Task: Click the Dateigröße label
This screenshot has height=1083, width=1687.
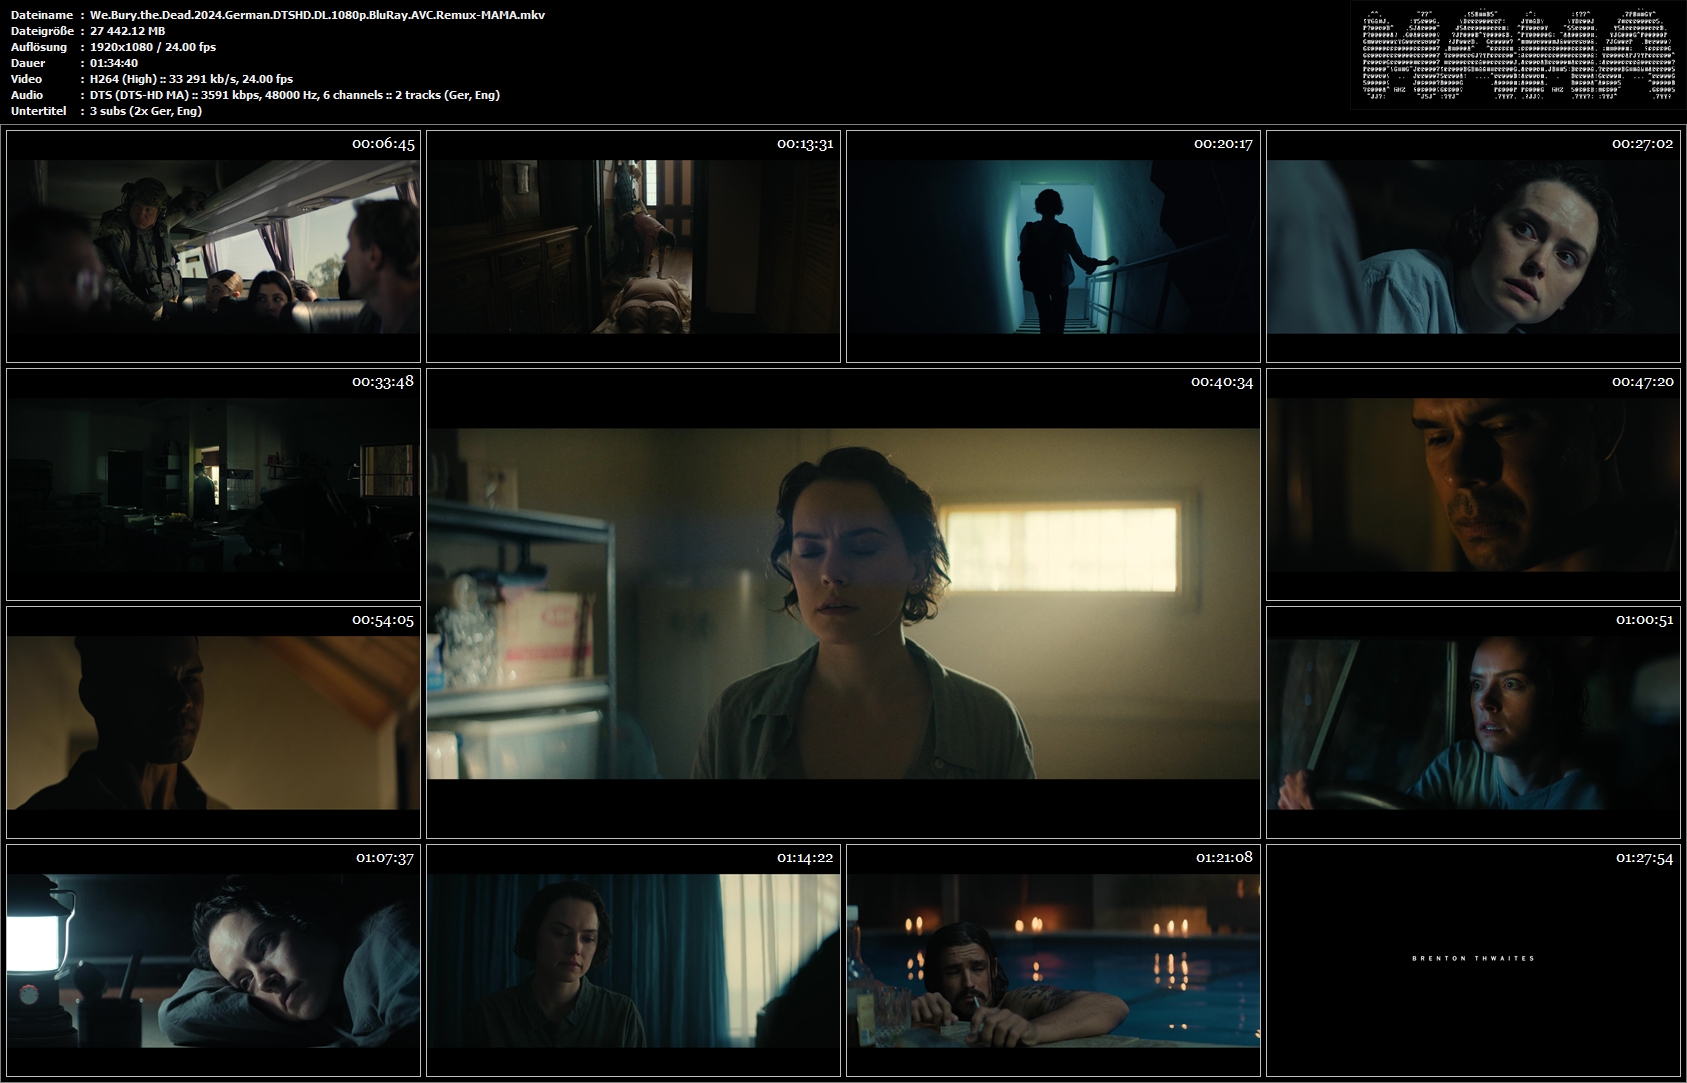Action: click(41, 31)
